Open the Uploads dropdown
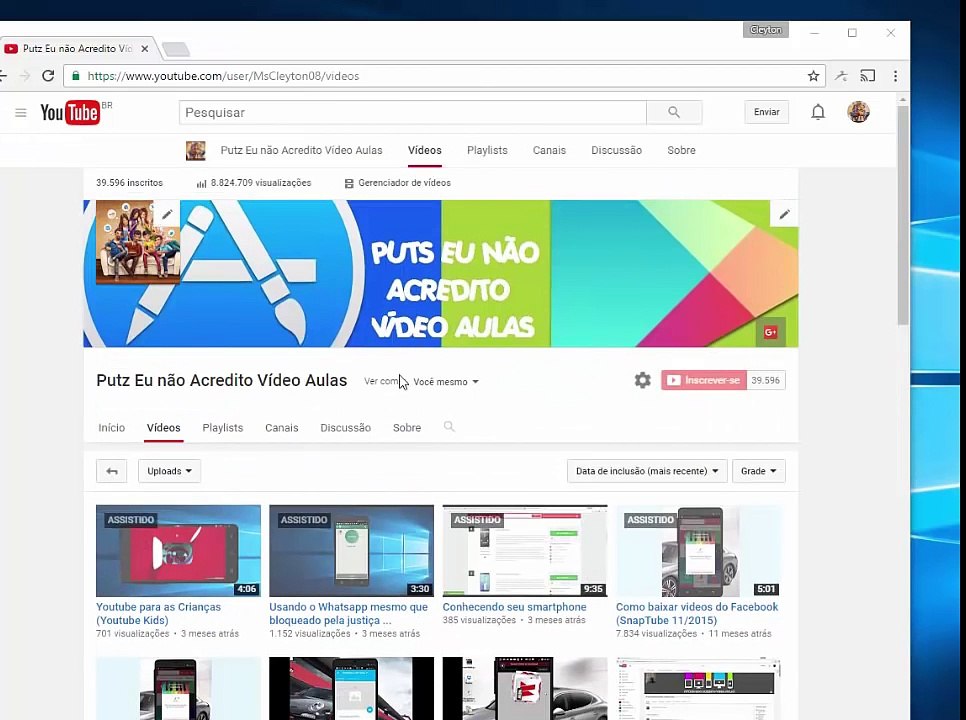 pos(169,471)
